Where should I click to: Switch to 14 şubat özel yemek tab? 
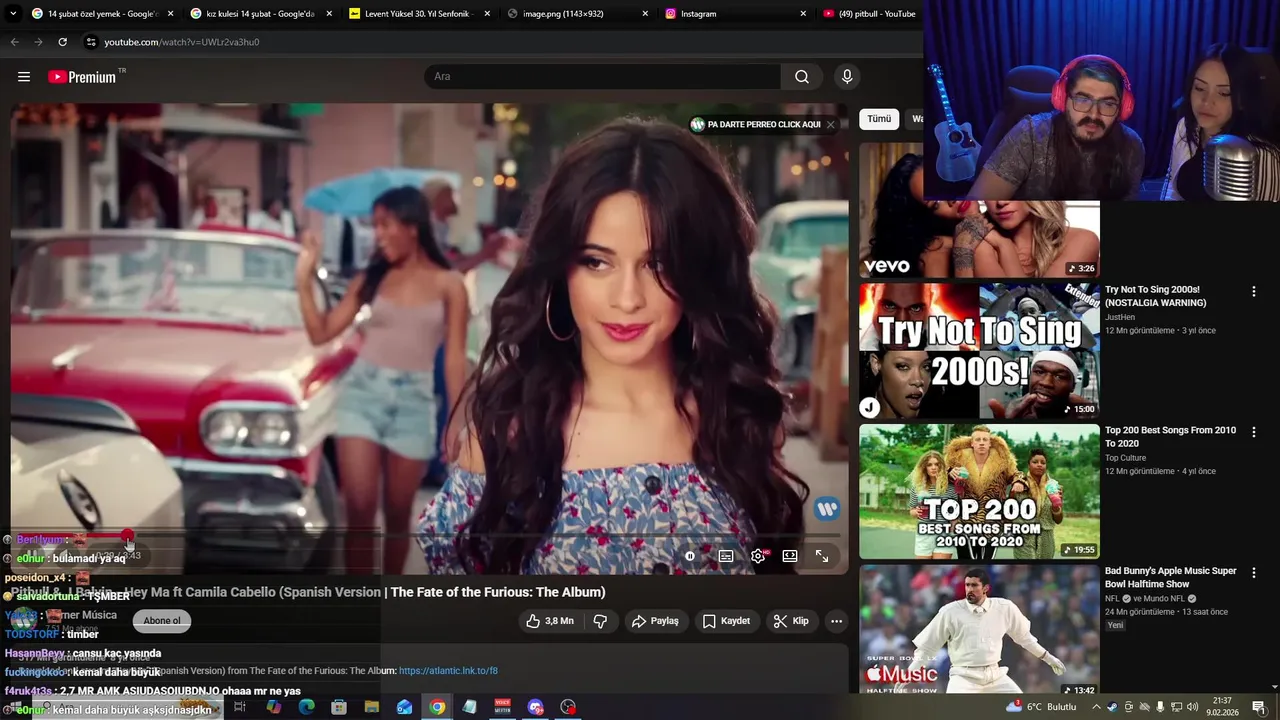click(102, 14)
